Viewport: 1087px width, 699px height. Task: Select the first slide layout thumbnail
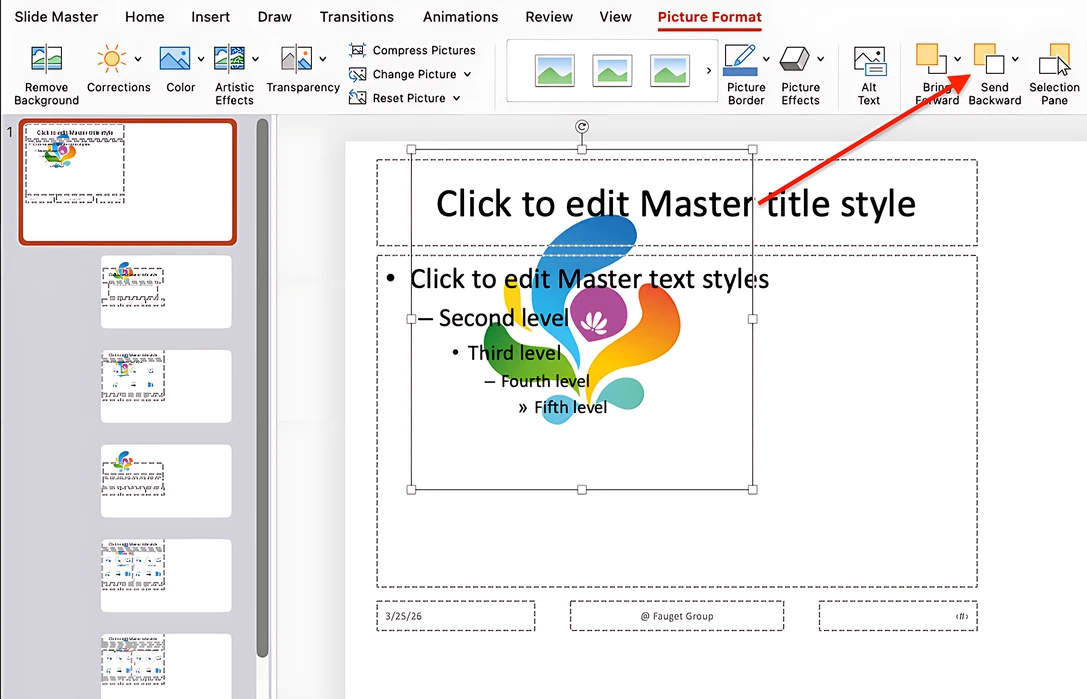(166, 291)
